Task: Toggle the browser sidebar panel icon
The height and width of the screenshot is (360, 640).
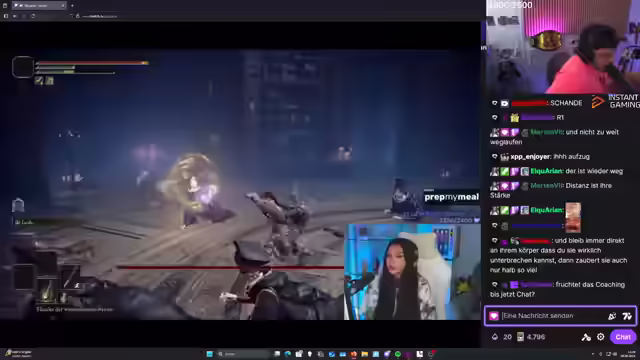Action: (5, 16)
